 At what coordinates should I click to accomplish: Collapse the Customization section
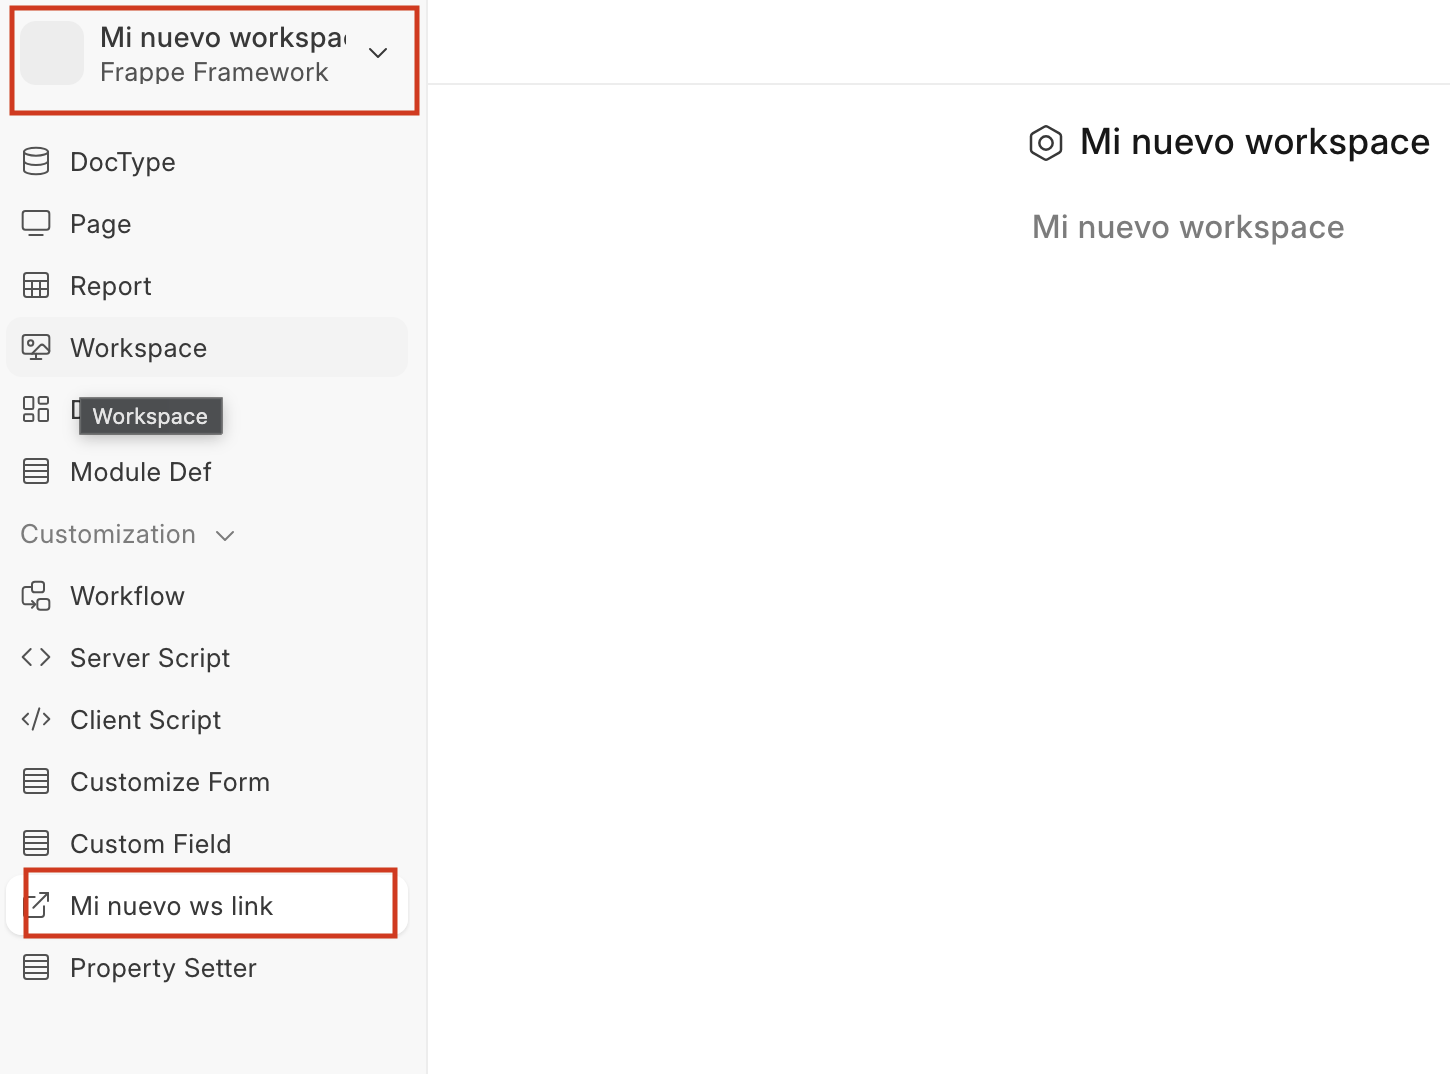225,535
